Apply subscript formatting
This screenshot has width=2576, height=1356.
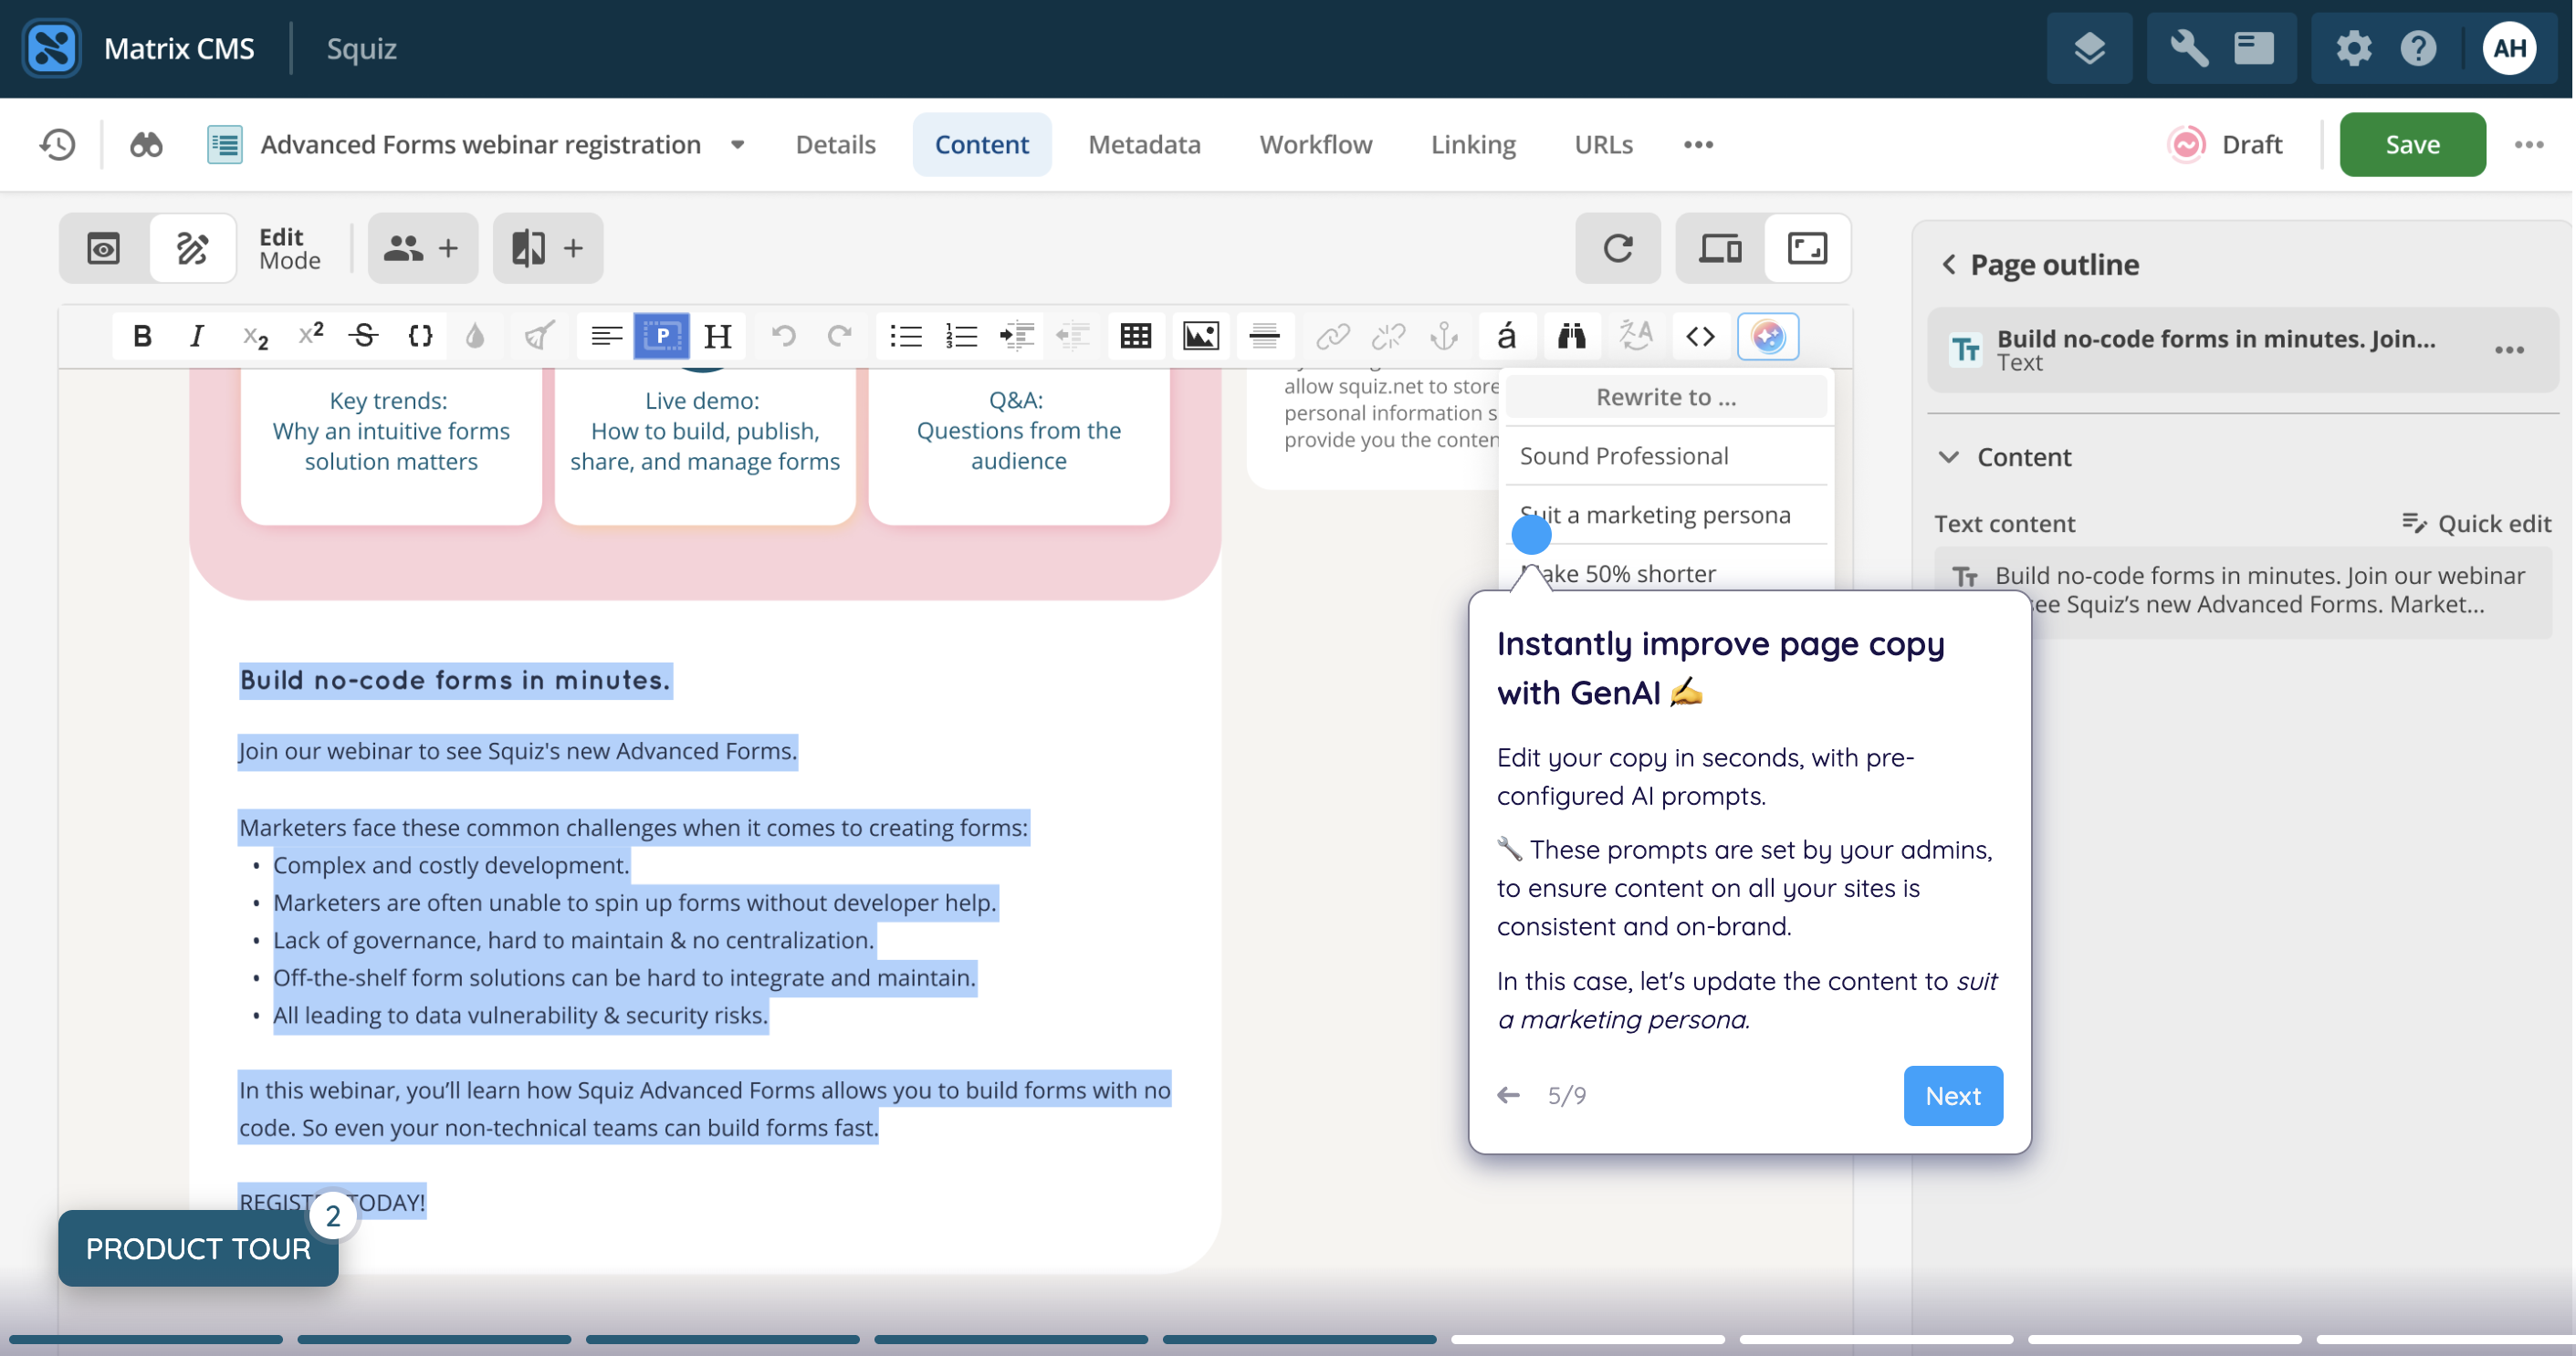point(255,336)
